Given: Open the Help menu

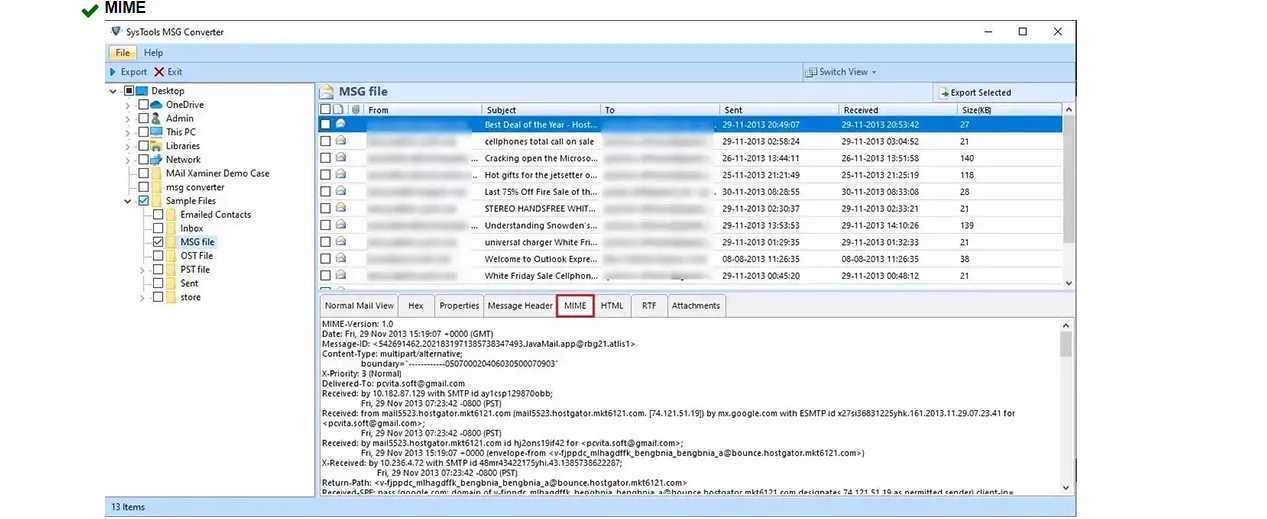Looking at the screenshot, I should pyautogui.click(x=153, y=53).
